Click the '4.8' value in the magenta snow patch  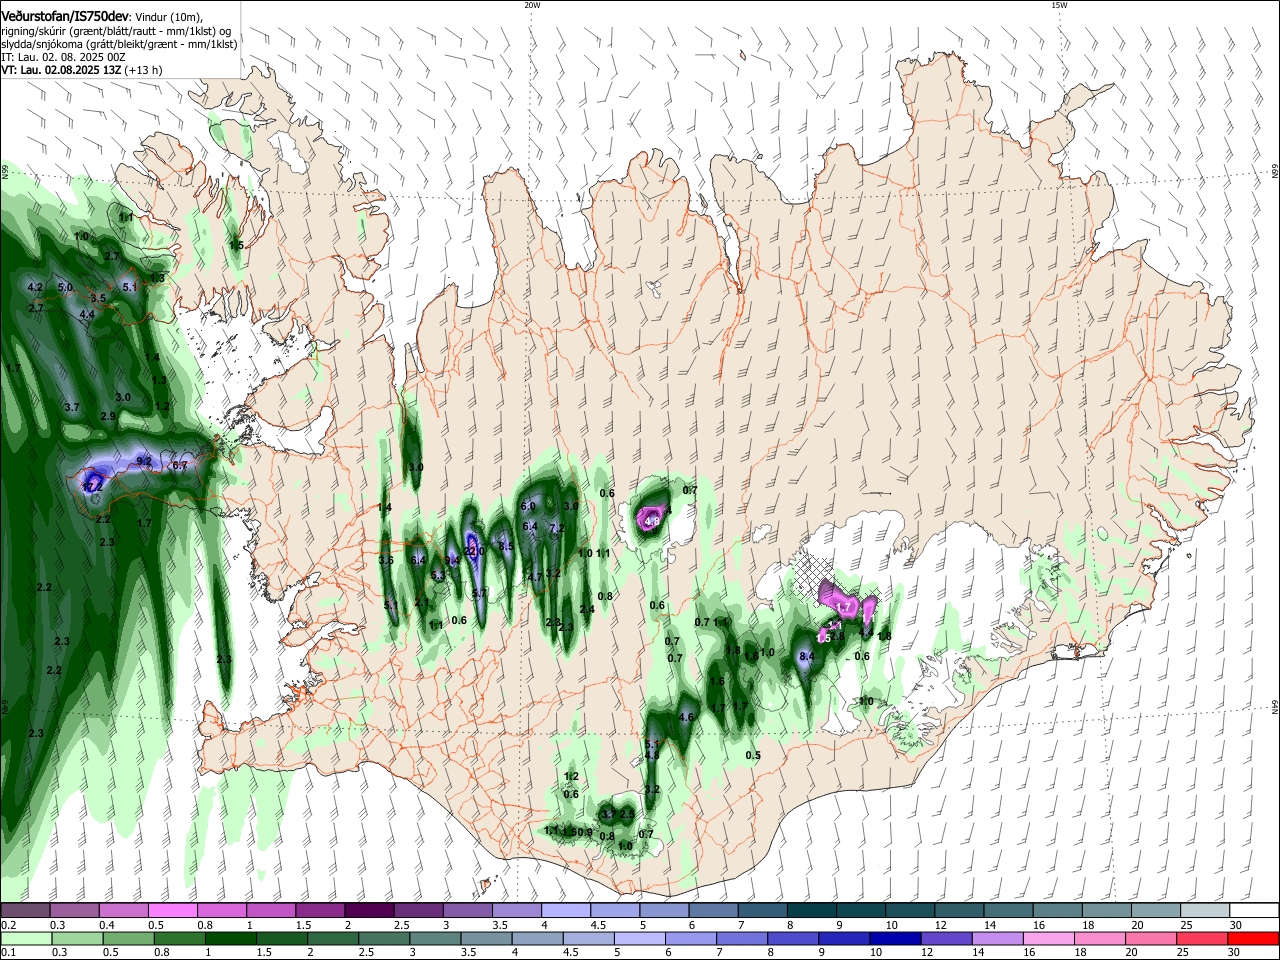pos(652,521)
